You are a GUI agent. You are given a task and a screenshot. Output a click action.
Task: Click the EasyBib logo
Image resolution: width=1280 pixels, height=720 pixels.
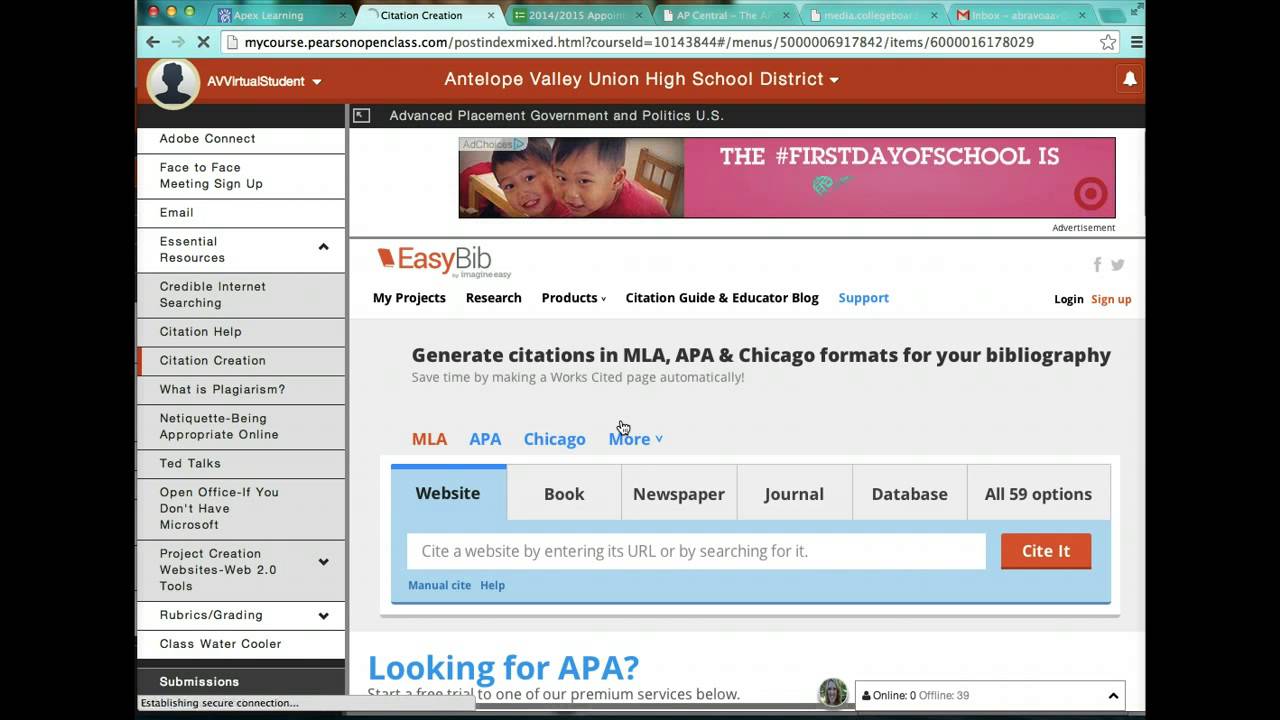pos(444,262)
